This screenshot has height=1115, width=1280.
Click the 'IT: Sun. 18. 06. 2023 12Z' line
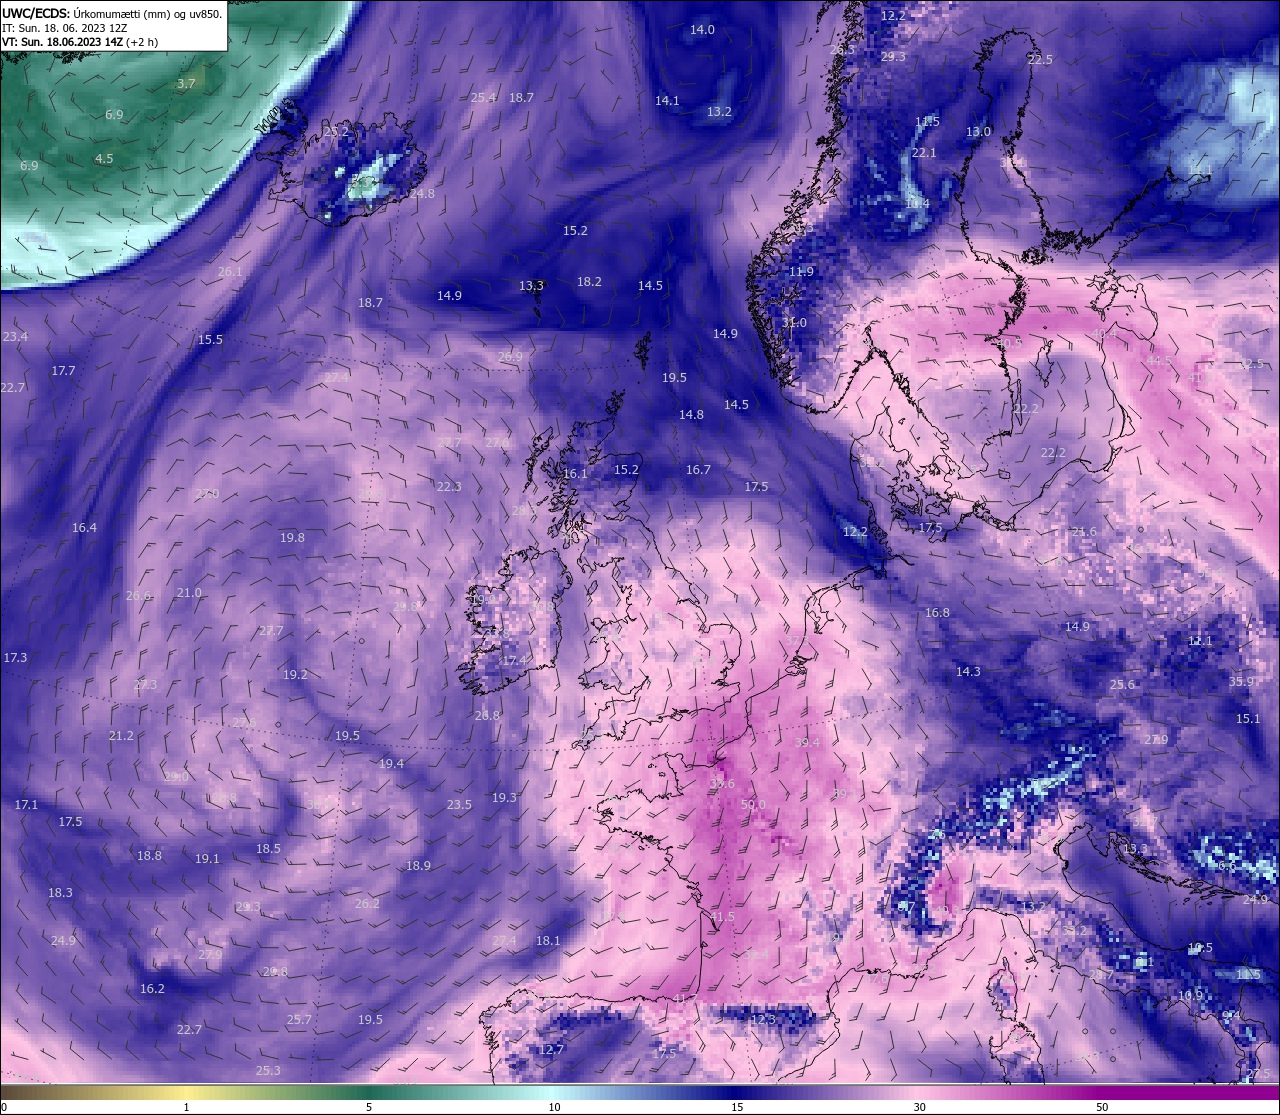(x=64, y=28)
